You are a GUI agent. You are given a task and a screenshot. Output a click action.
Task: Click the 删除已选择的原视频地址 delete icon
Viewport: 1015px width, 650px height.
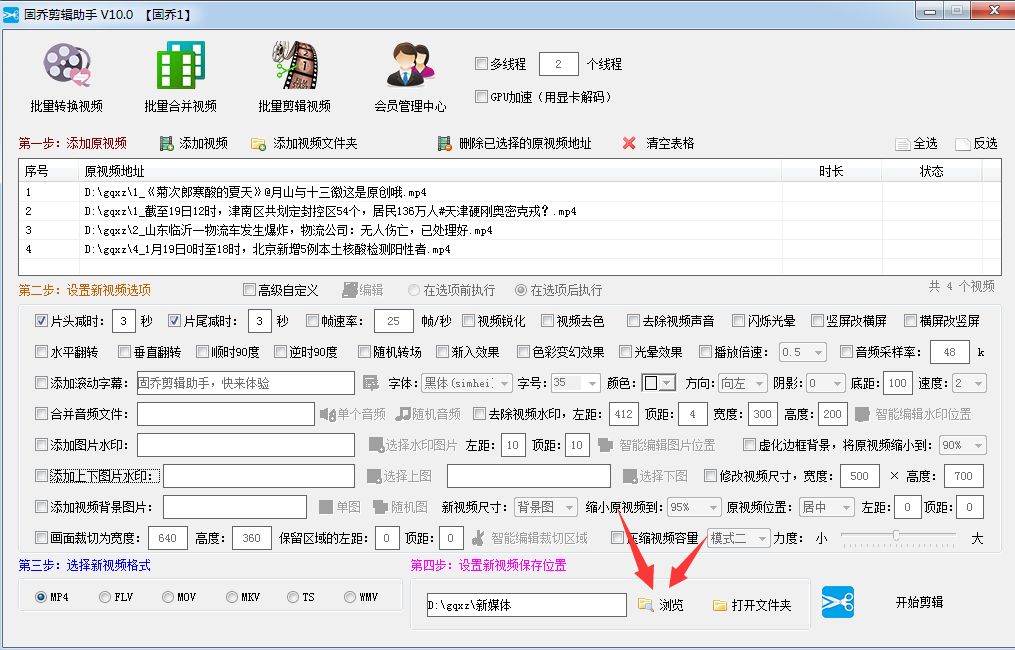click(444, 143)
